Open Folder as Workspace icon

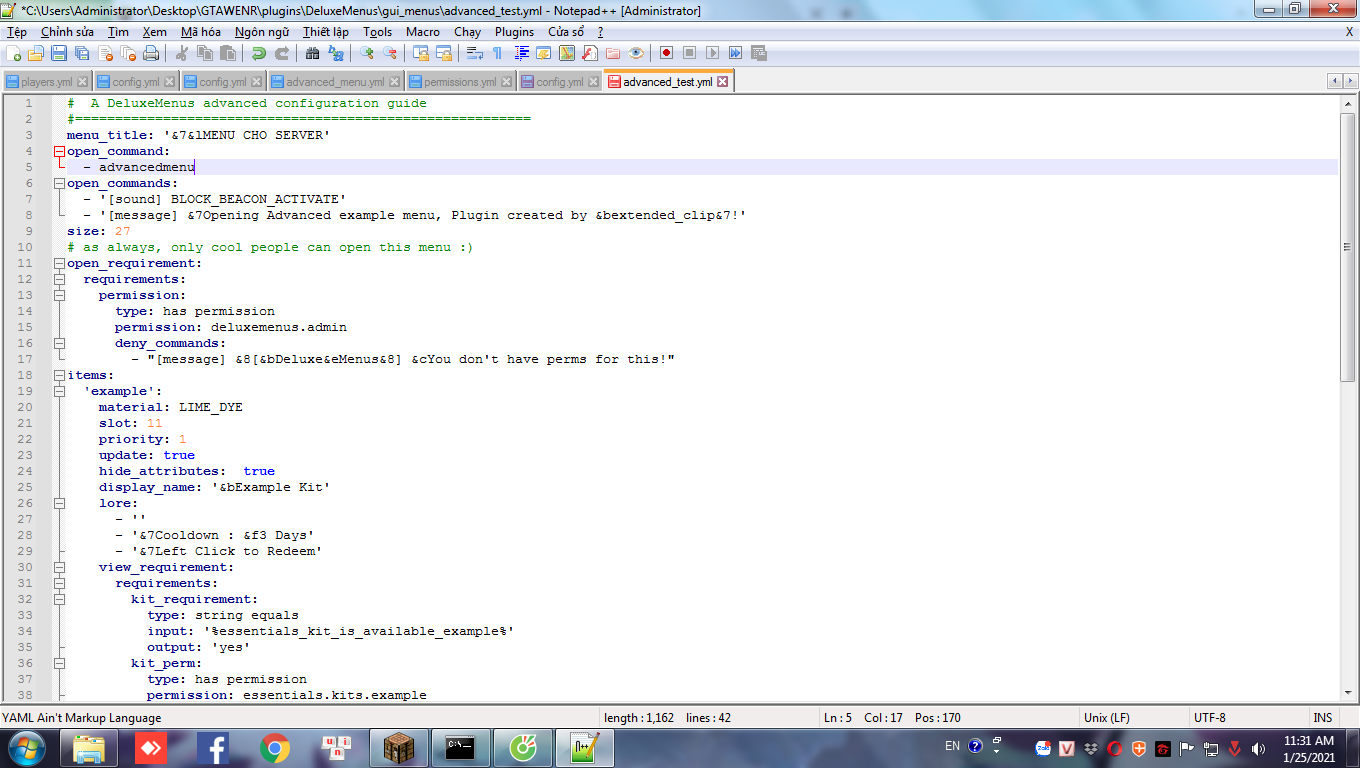(x=613, y=53)
